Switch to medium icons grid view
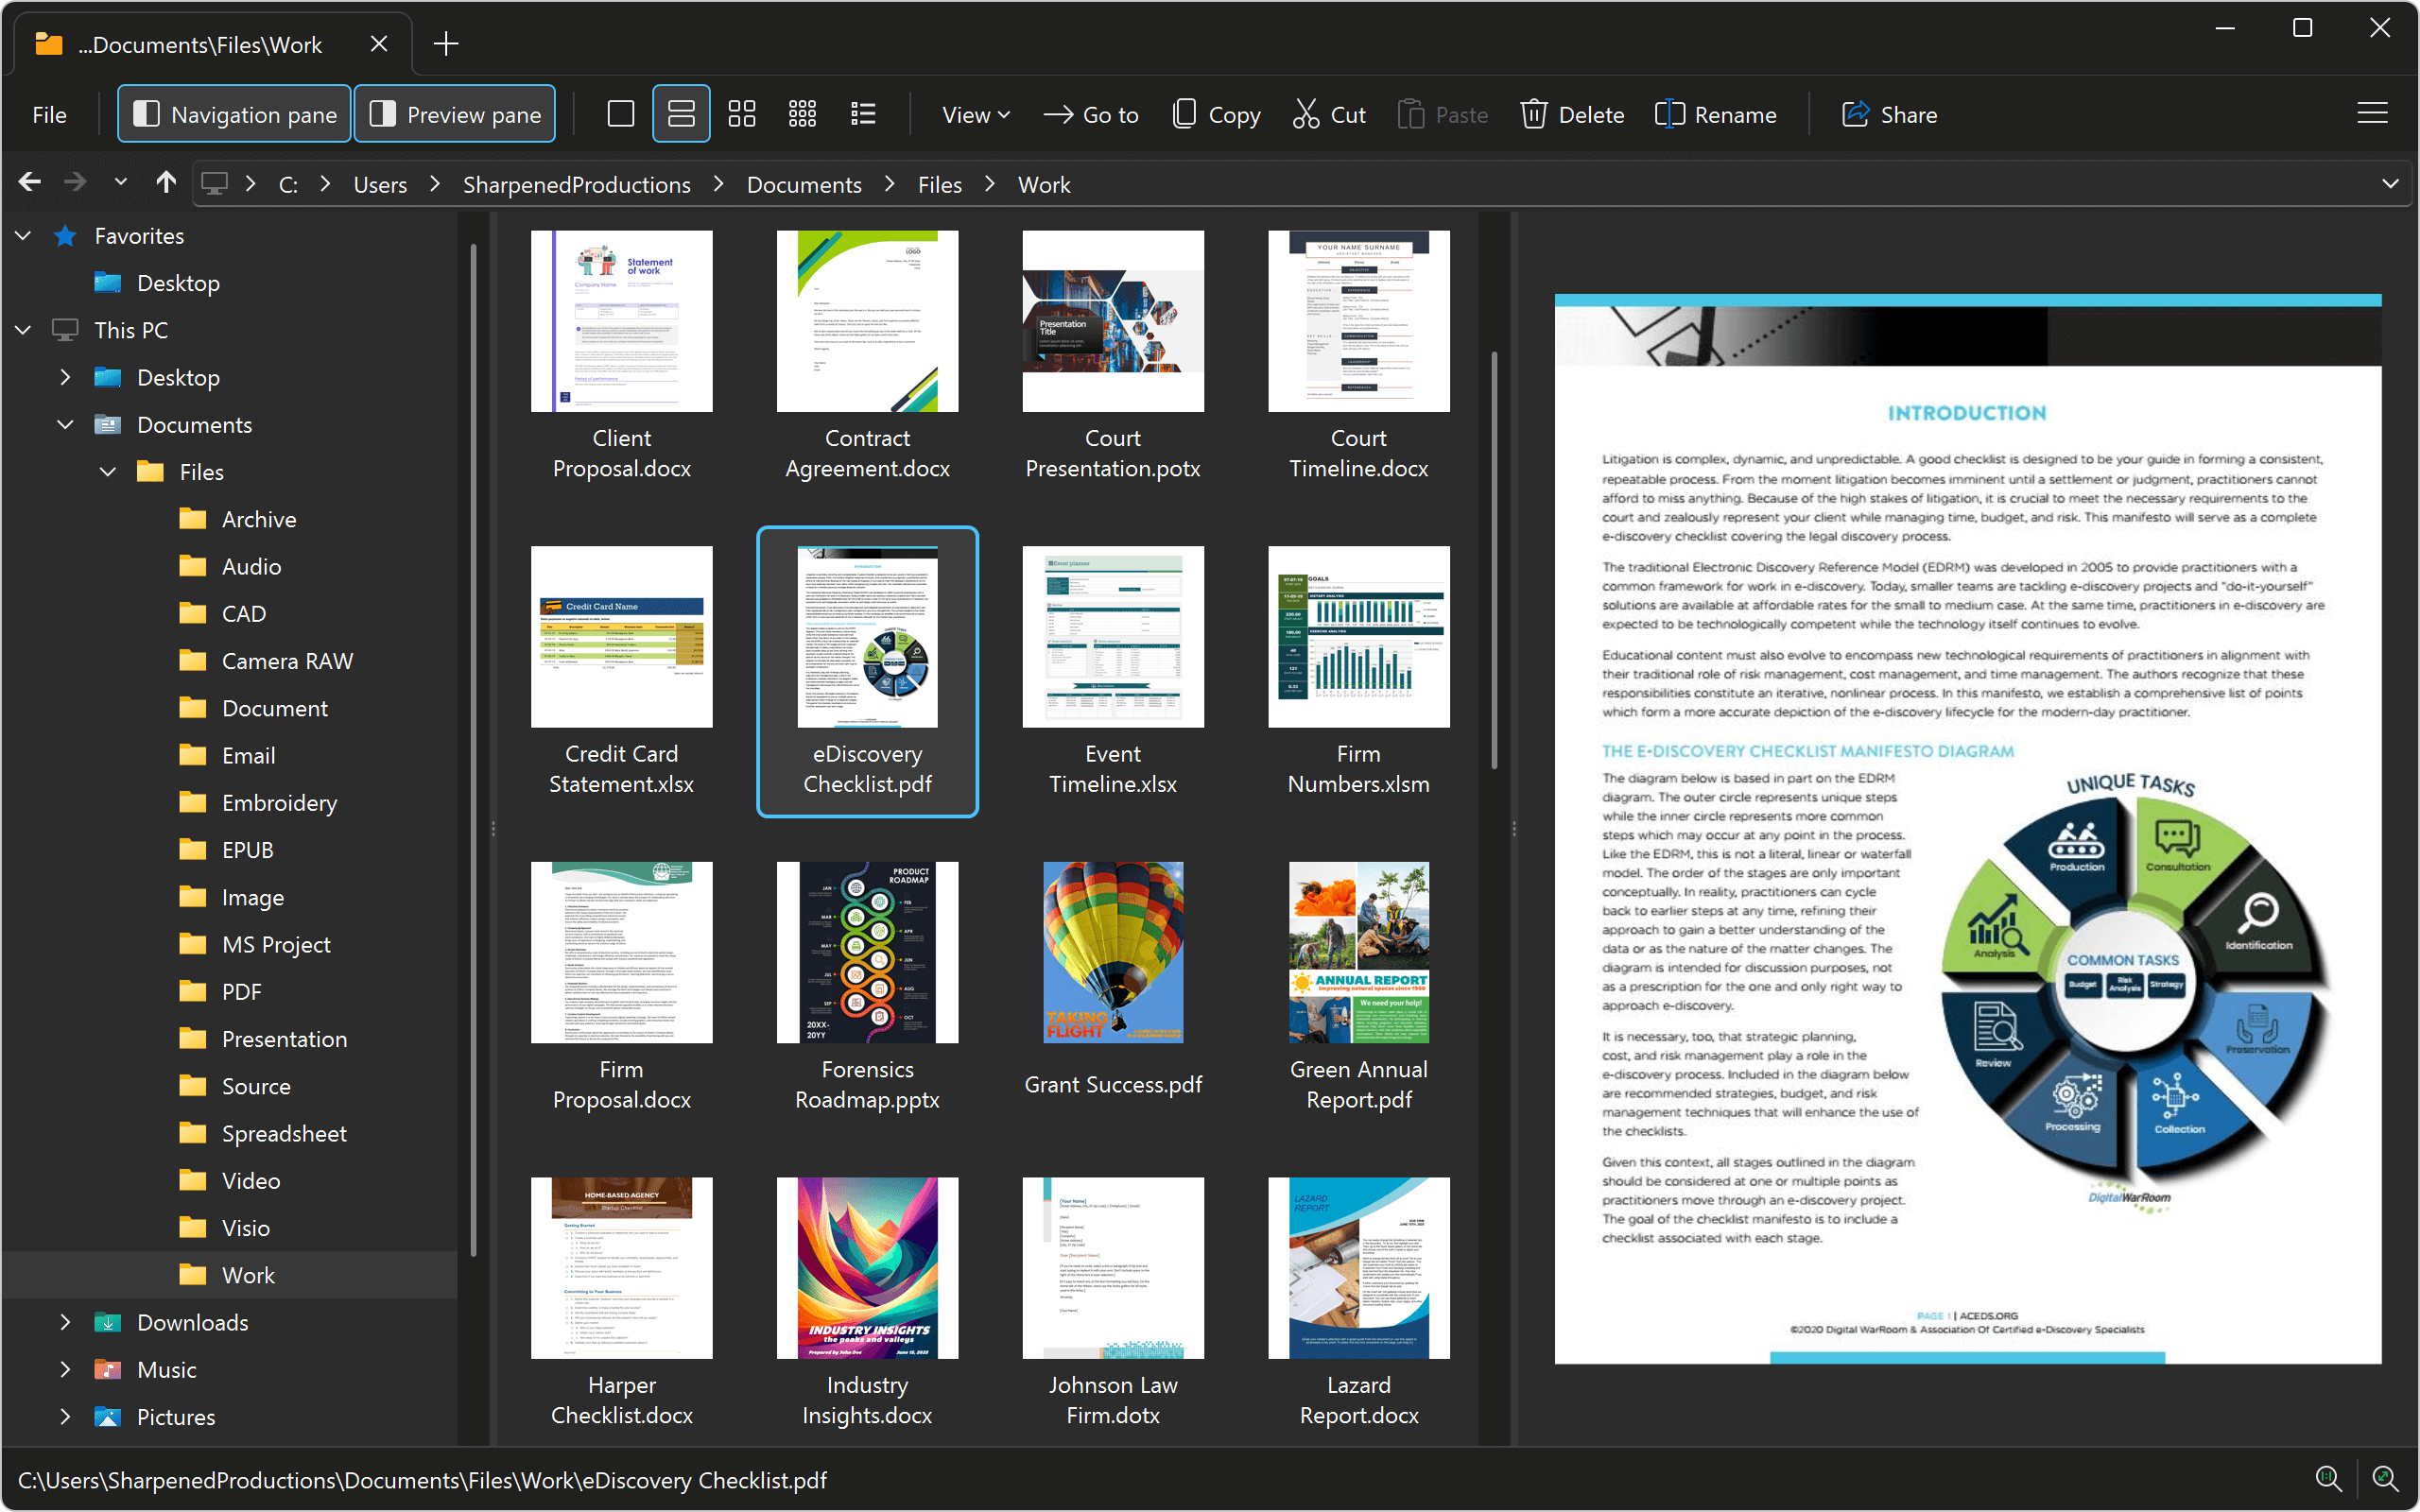The height and width of the screenshot is (1512, 2420). (x=742, y=113)
